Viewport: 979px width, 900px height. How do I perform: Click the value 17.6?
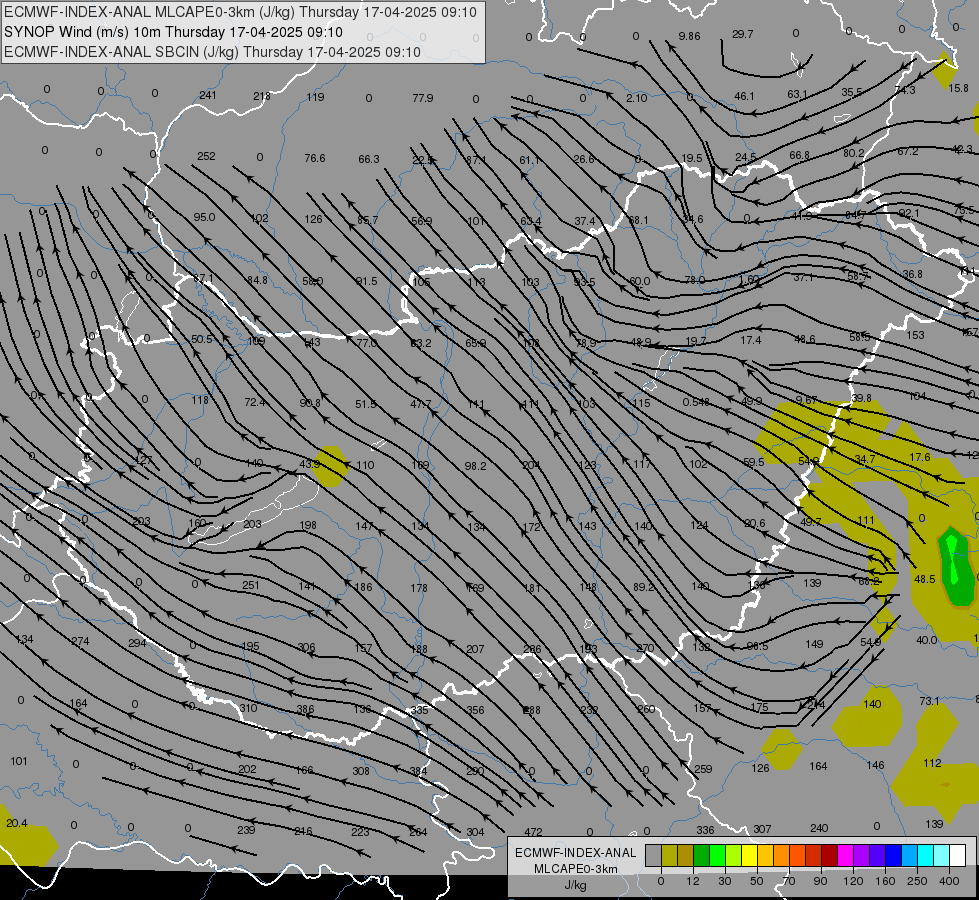pyautogui.click(x=920, y=457)
